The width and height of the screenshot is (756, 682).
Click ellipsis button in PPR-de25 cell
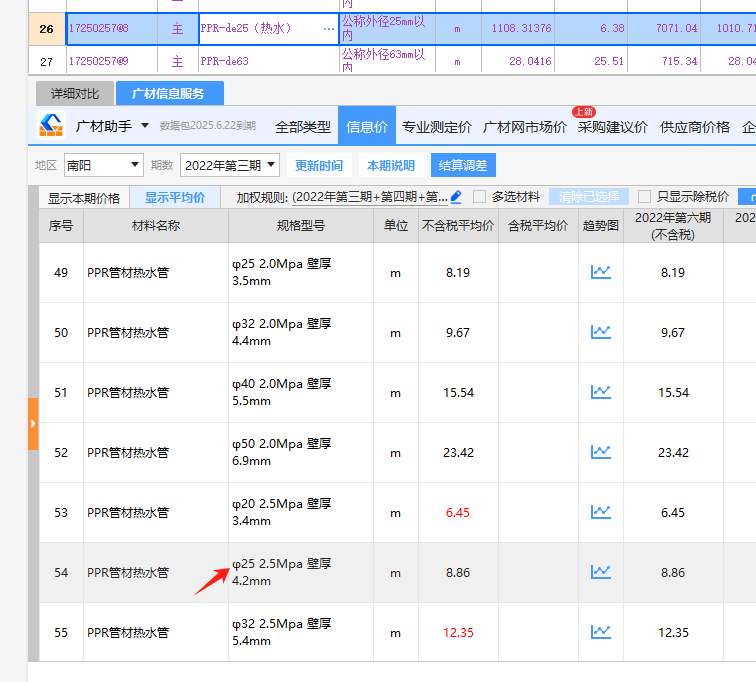[x=329, y=29]
